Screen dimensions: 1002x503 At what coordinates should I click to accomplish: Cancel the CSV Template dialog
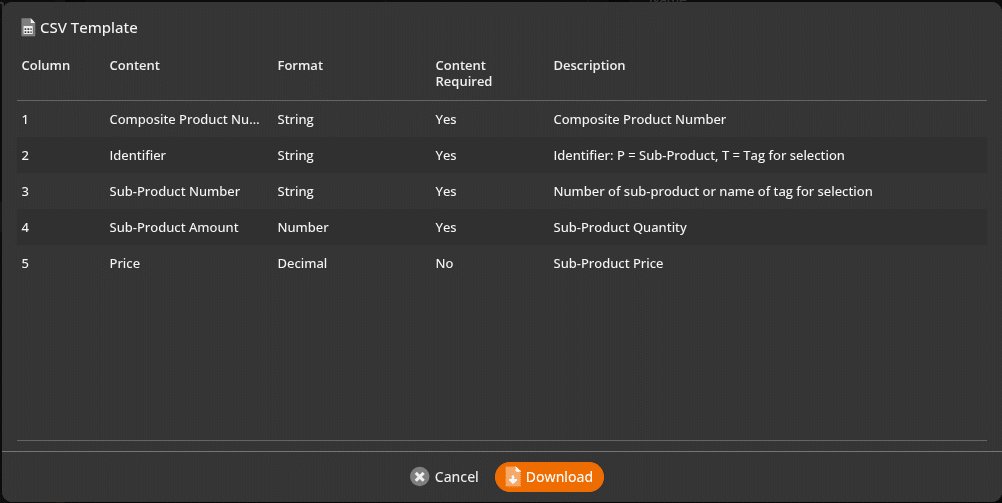pos(445,477)
